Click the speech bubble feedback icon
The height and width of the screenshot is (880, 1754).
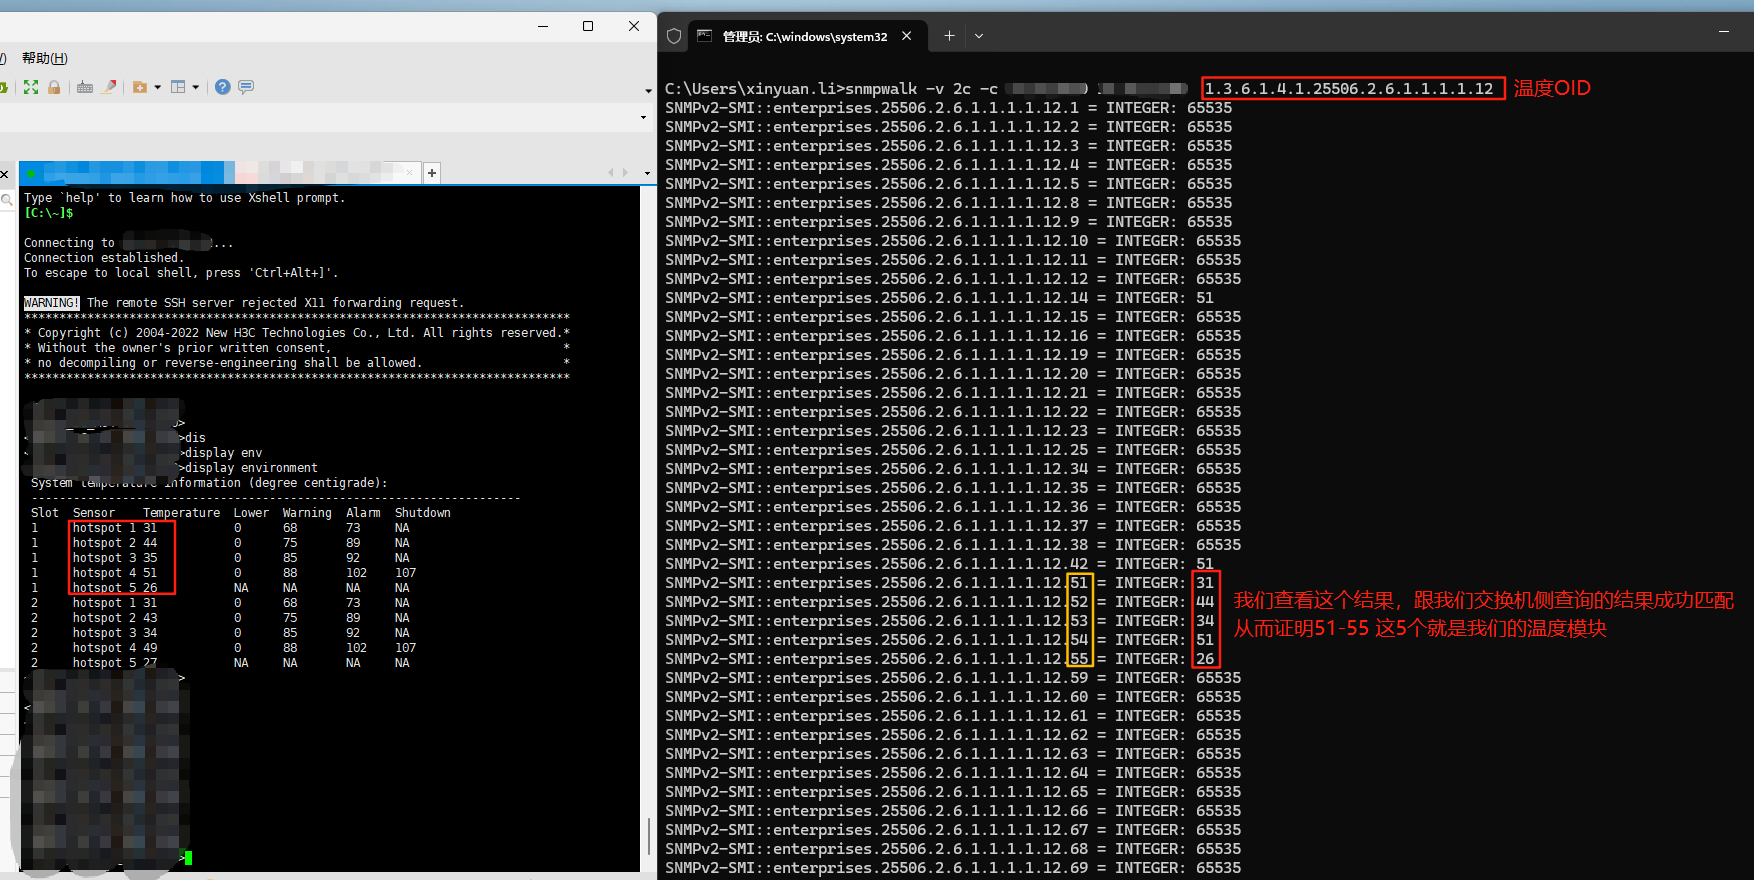point(246,87)
